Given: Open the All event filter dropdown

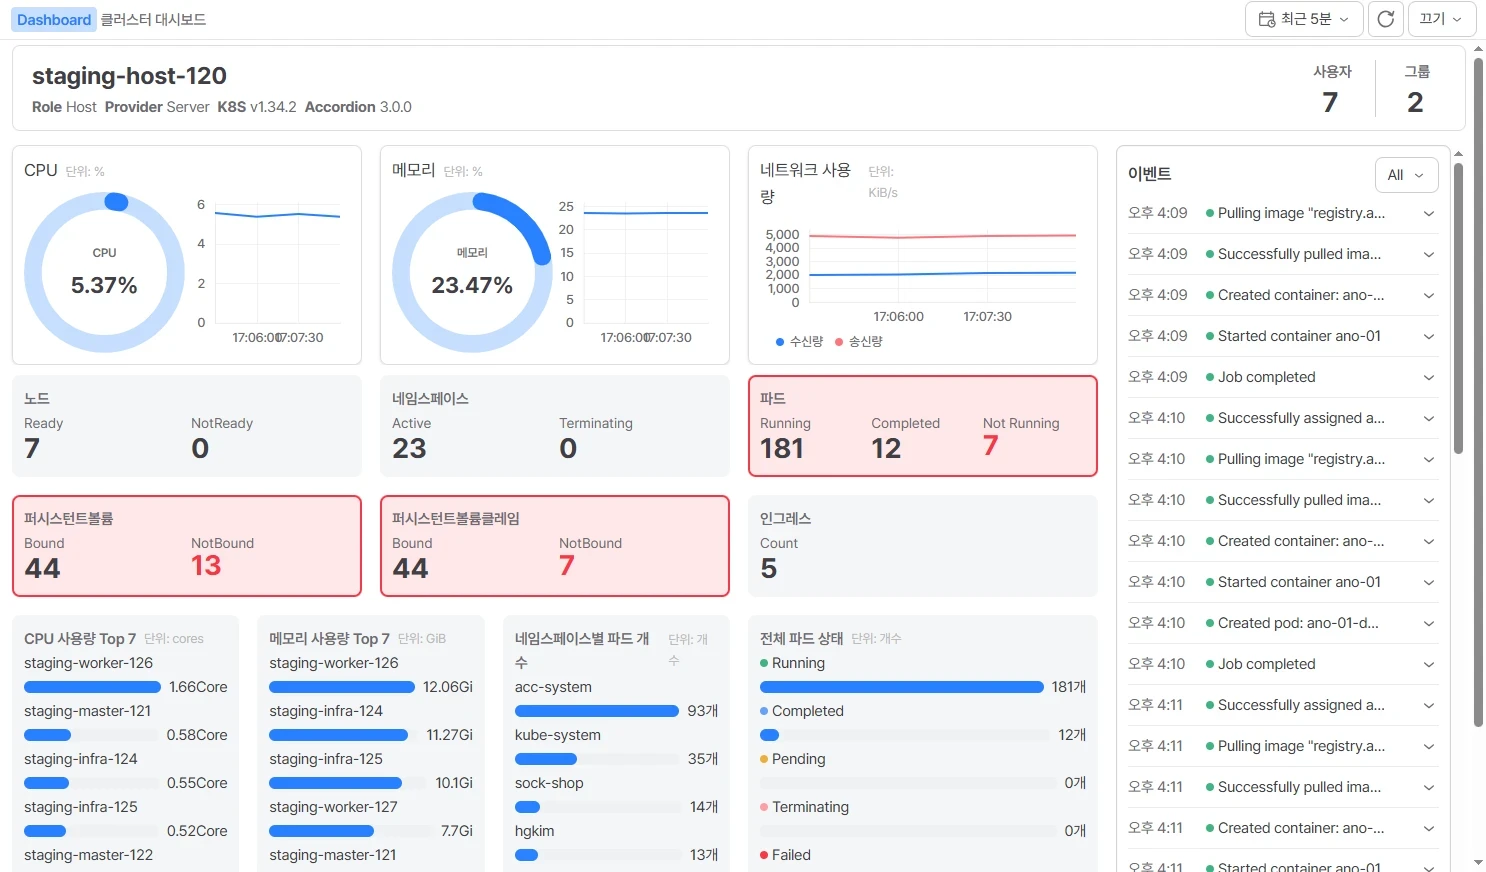Looking at the screenshot, I should pos(1406,175).
